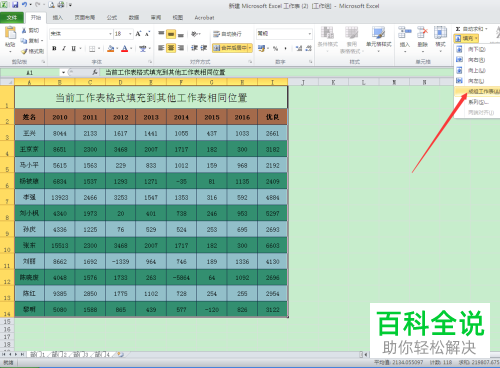The image size is (500, 368).
Task: Click the decrease indent icon
Action: (194, 48)
